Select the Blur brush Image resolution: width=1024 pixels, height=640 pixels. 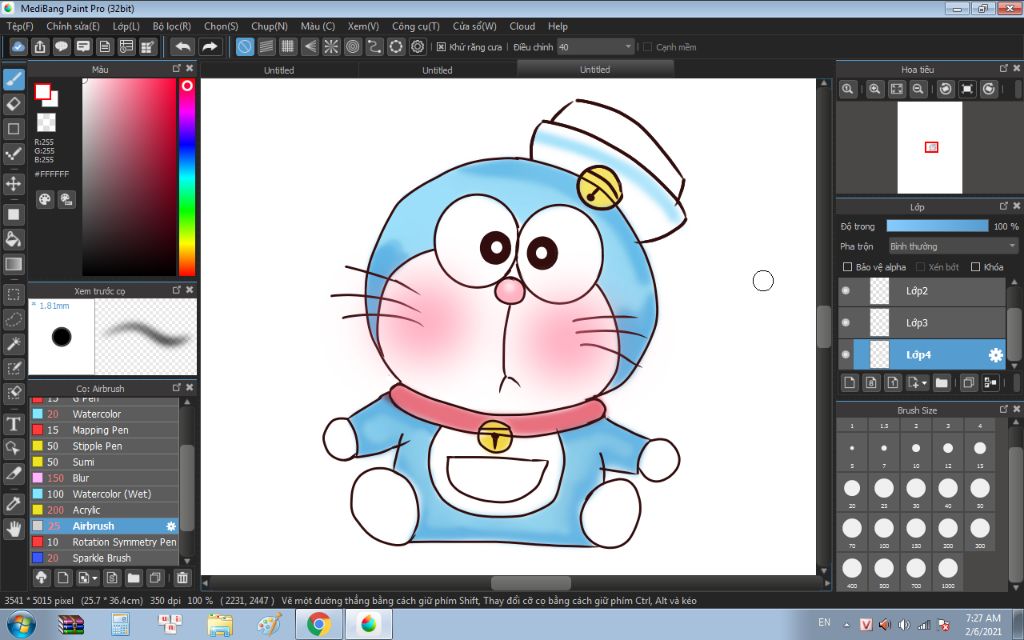coord(104,478)
